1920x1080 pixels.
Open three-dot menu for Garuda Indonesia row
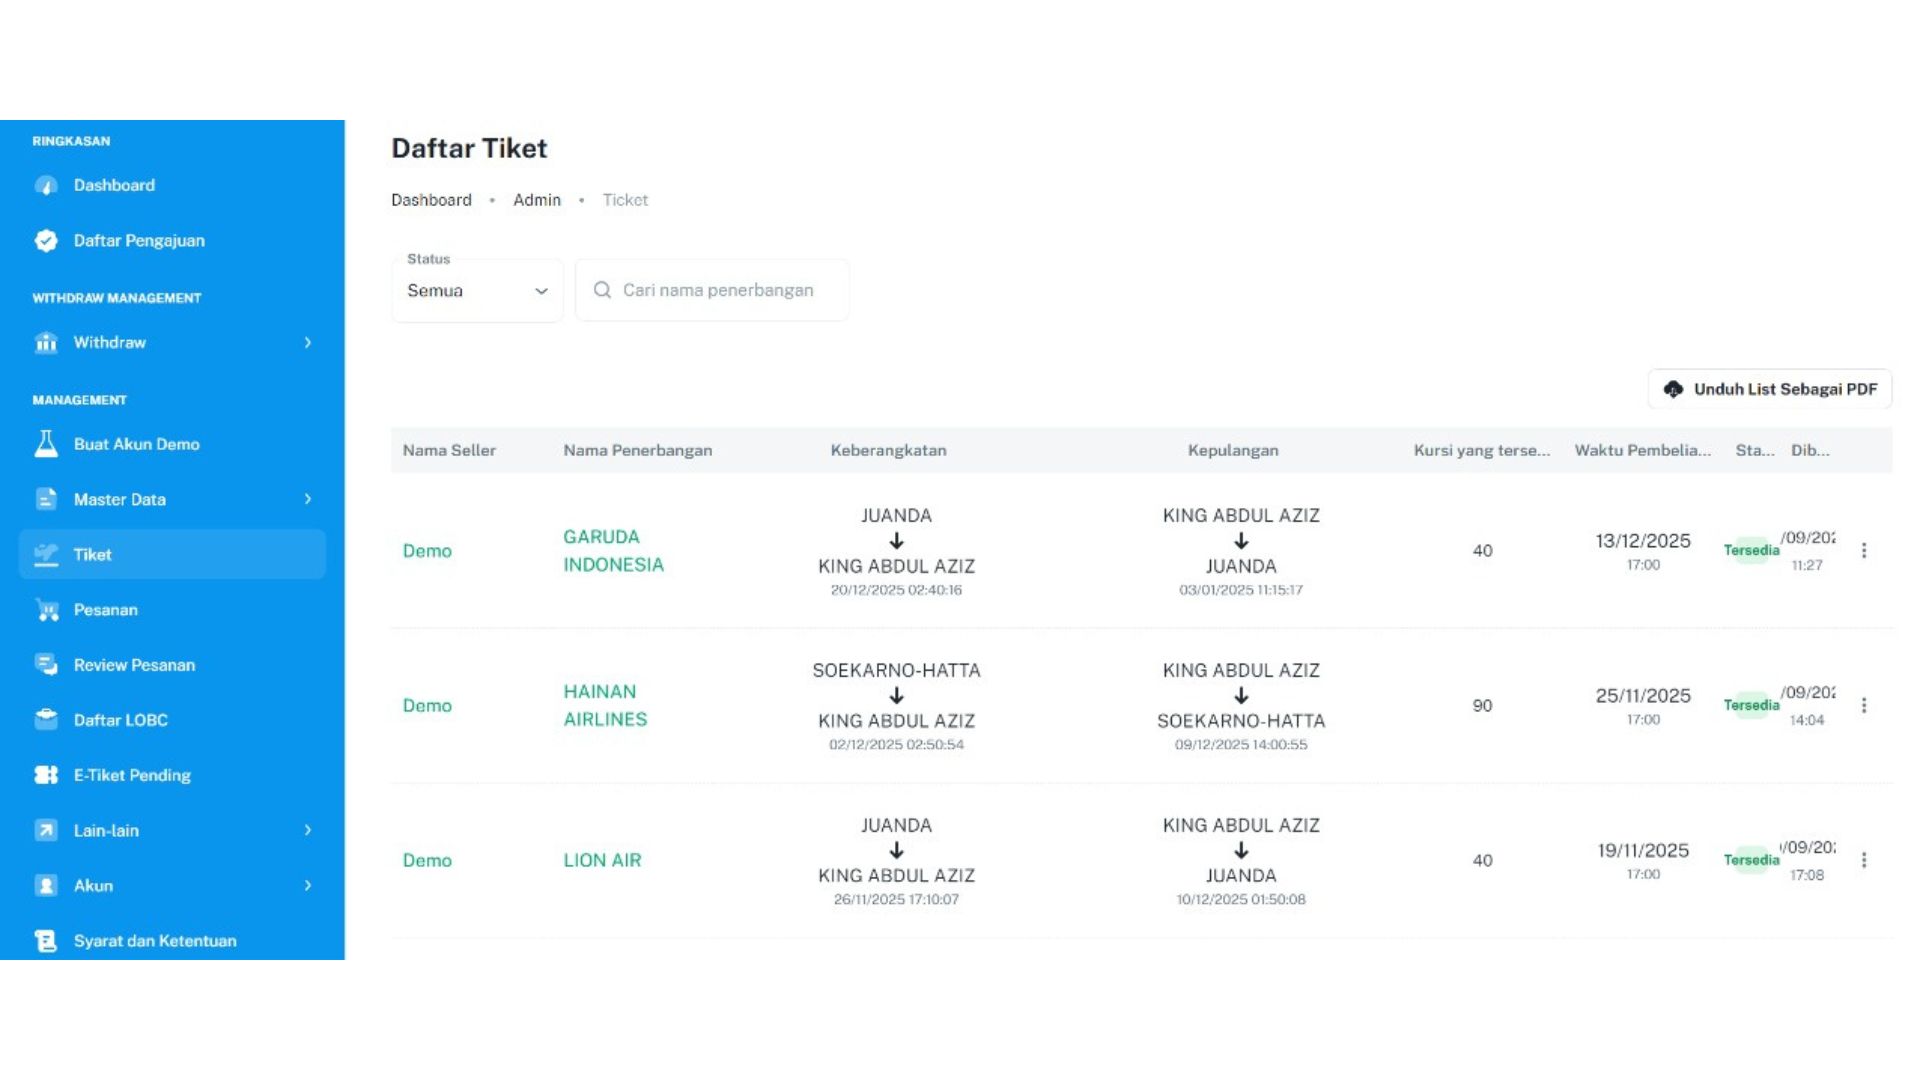tap(1864, 551)
